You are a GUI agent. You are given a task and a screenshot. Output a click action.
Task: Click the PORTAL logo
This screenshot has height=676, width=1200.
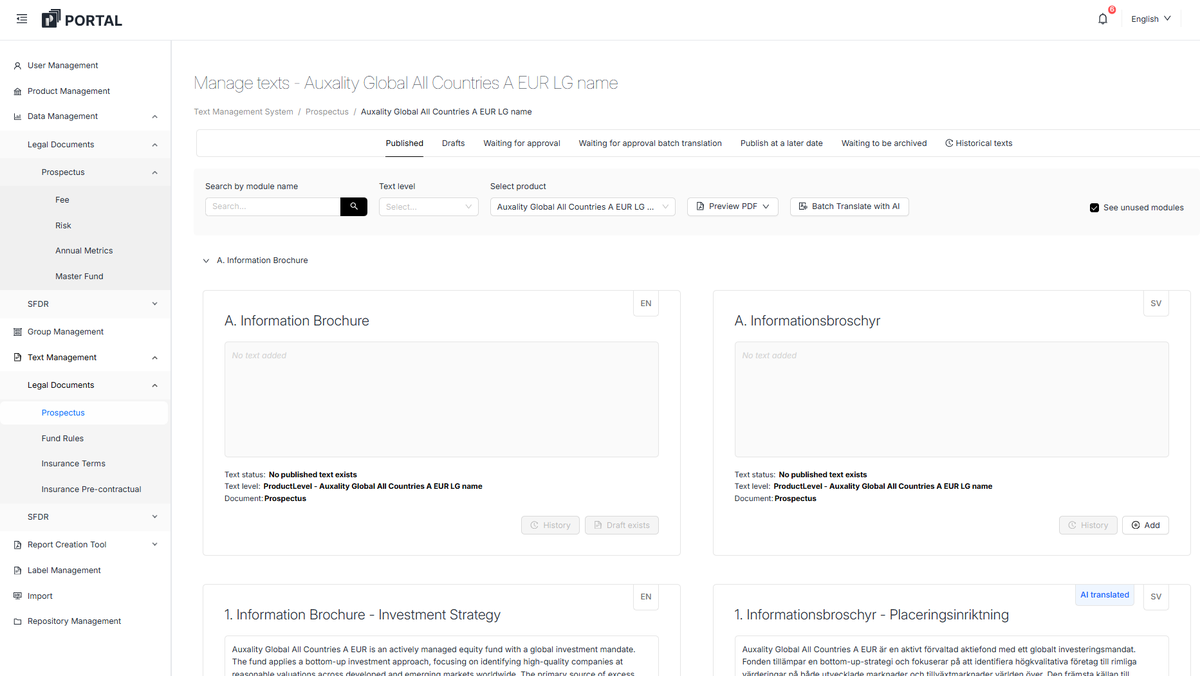click(82, 19)
